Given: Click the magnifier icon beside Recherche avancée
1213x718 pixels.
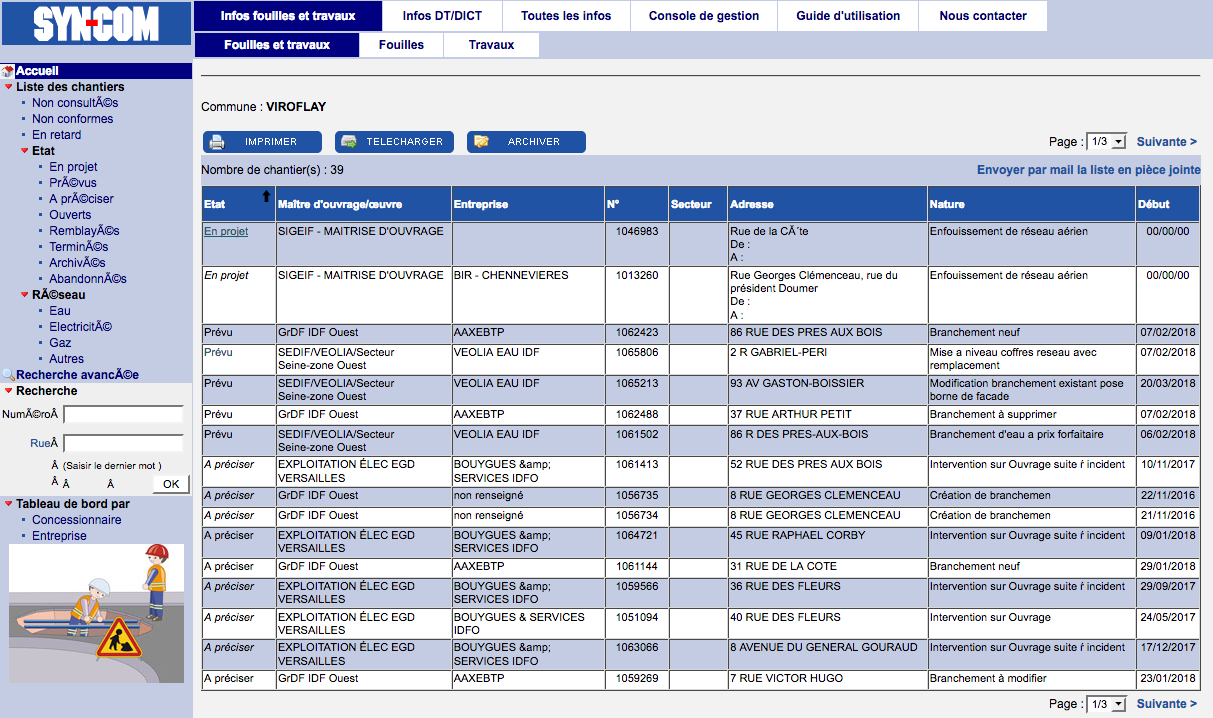Looking at the screenshot, I should pyautogui.click(x=8, y=375).
